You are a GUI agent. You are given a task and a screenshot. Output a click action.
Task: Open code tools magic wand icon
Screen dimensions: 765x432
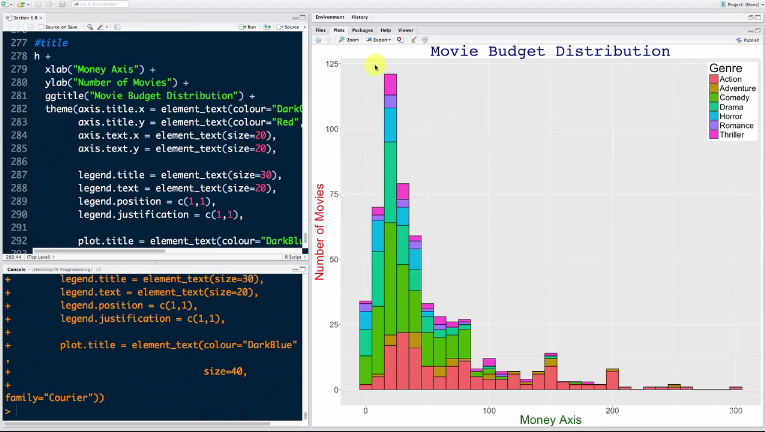click(100, 27)
